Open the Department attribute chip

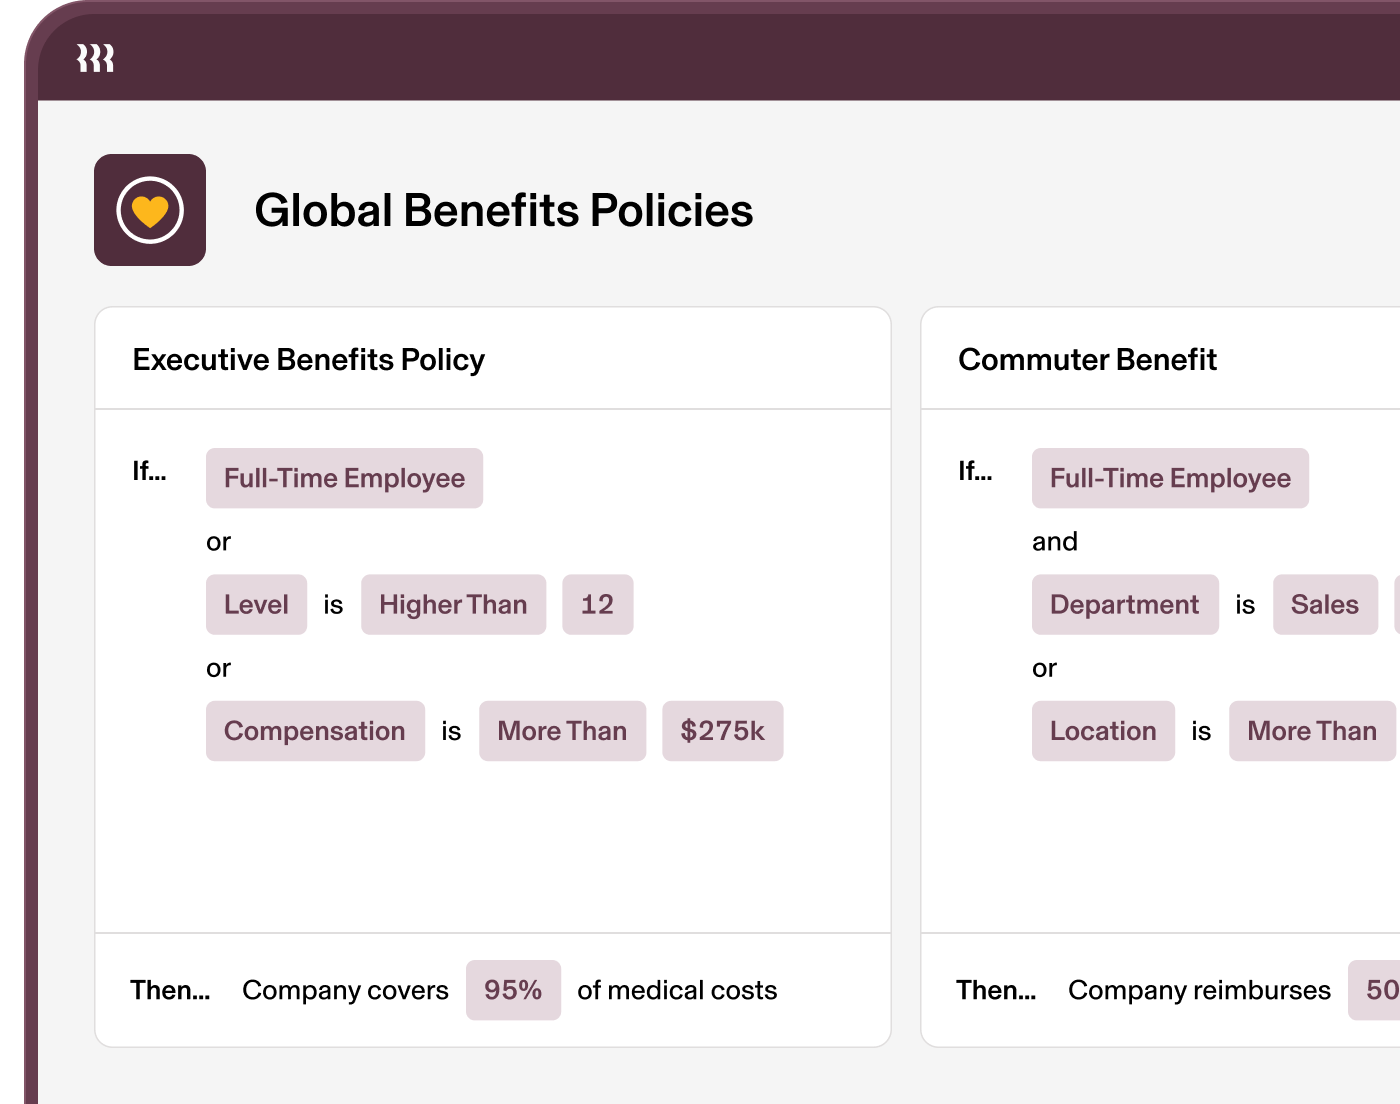pos(1125,604)
